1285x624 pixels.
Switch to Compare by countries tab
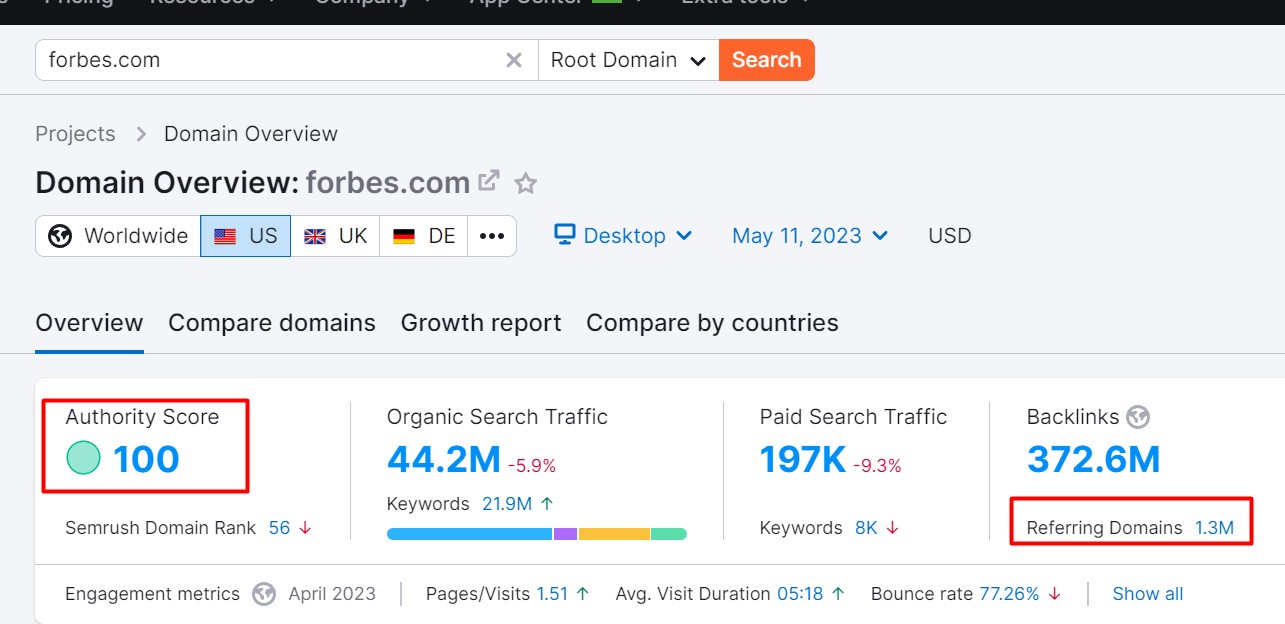(x=712, y=323)
